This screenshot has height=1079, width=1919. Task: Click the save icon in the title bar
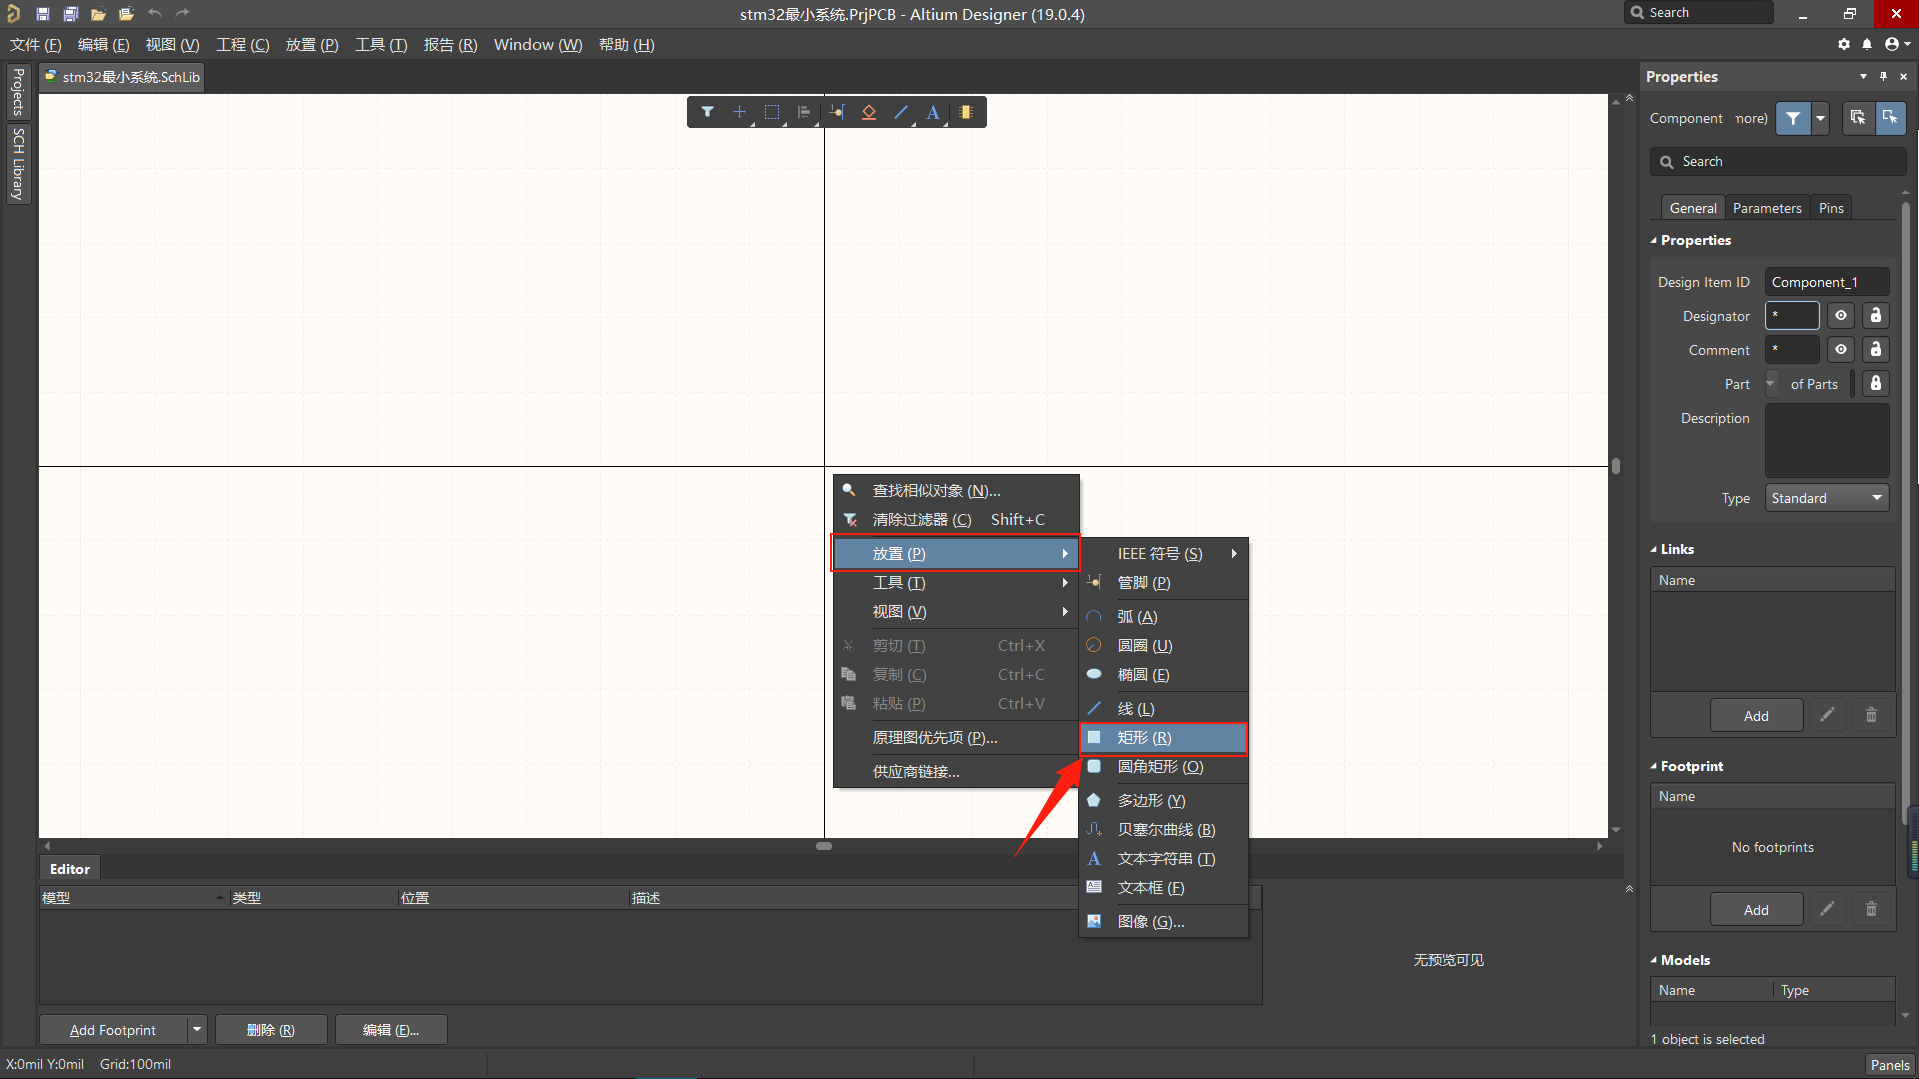42,14
